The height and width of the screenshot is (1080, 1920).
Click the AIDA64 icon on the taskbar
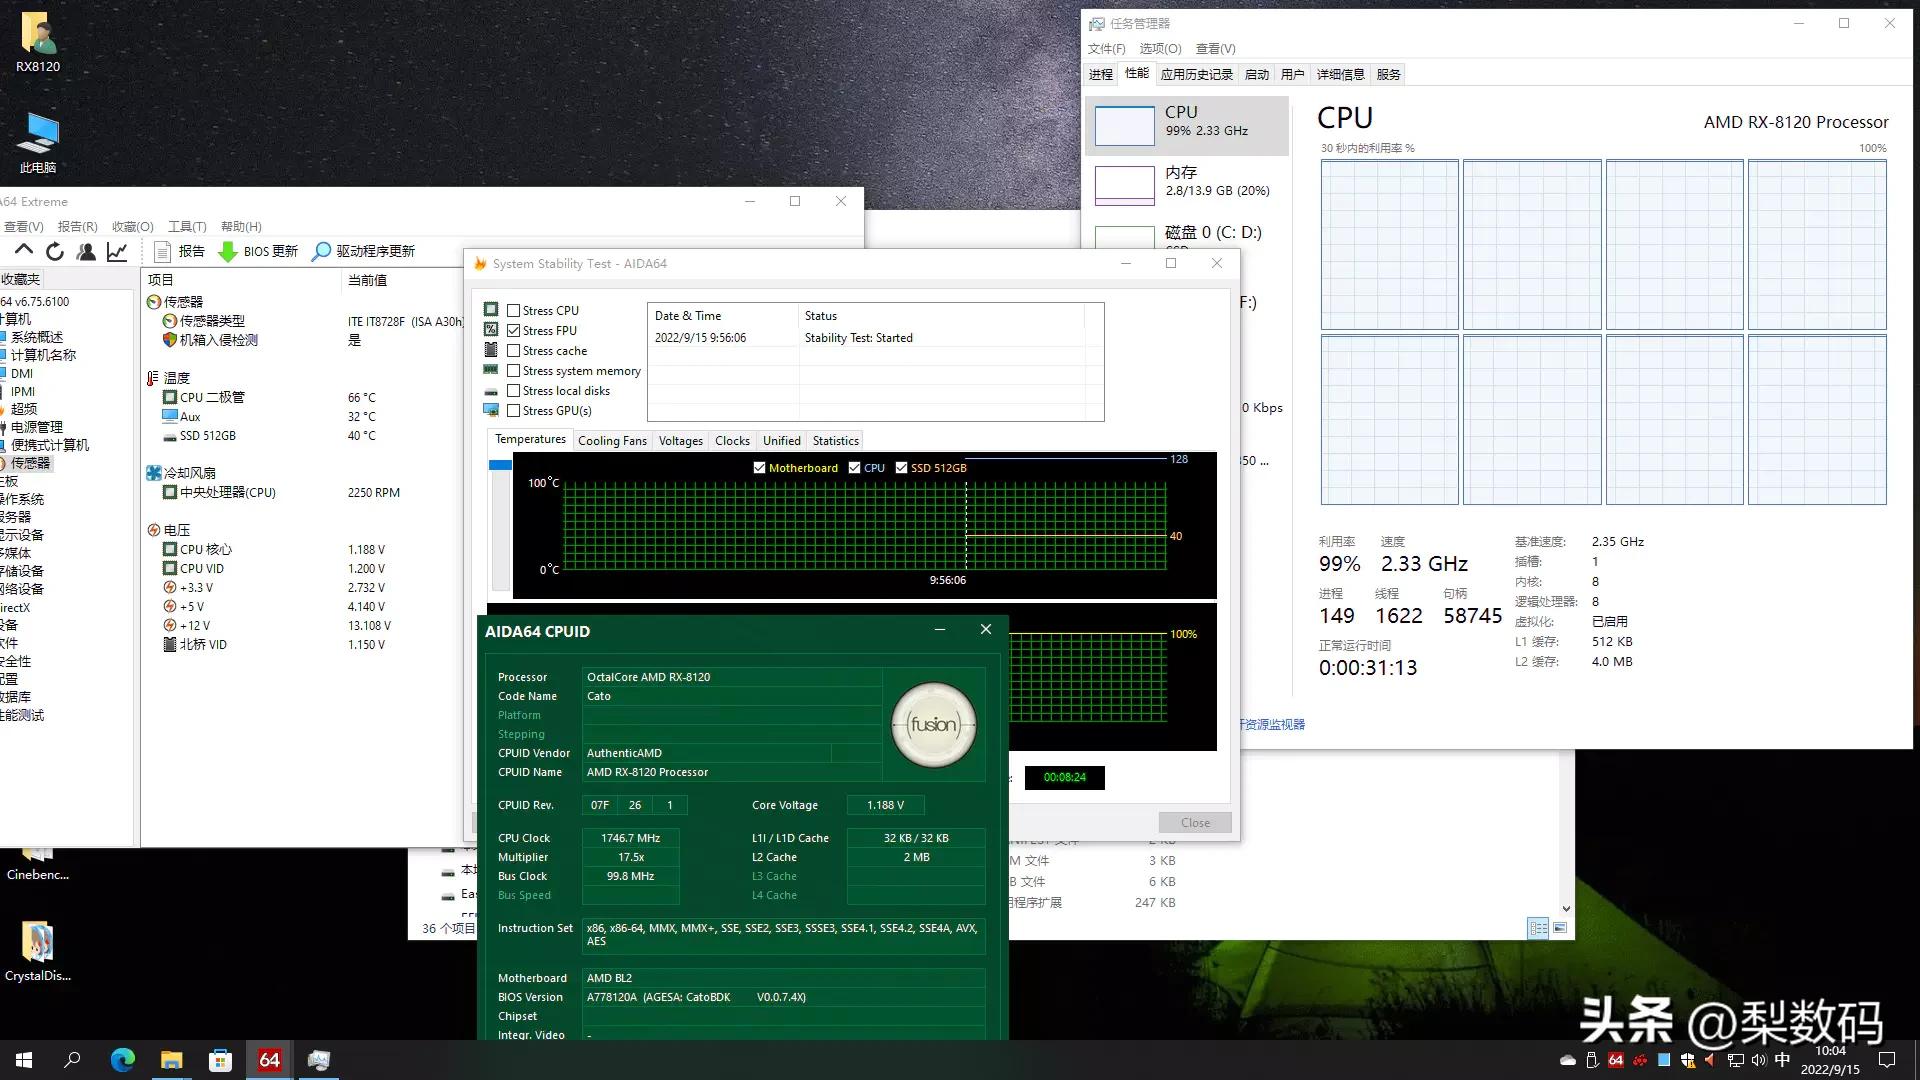pyautogui.click(x=268, y=1059)
